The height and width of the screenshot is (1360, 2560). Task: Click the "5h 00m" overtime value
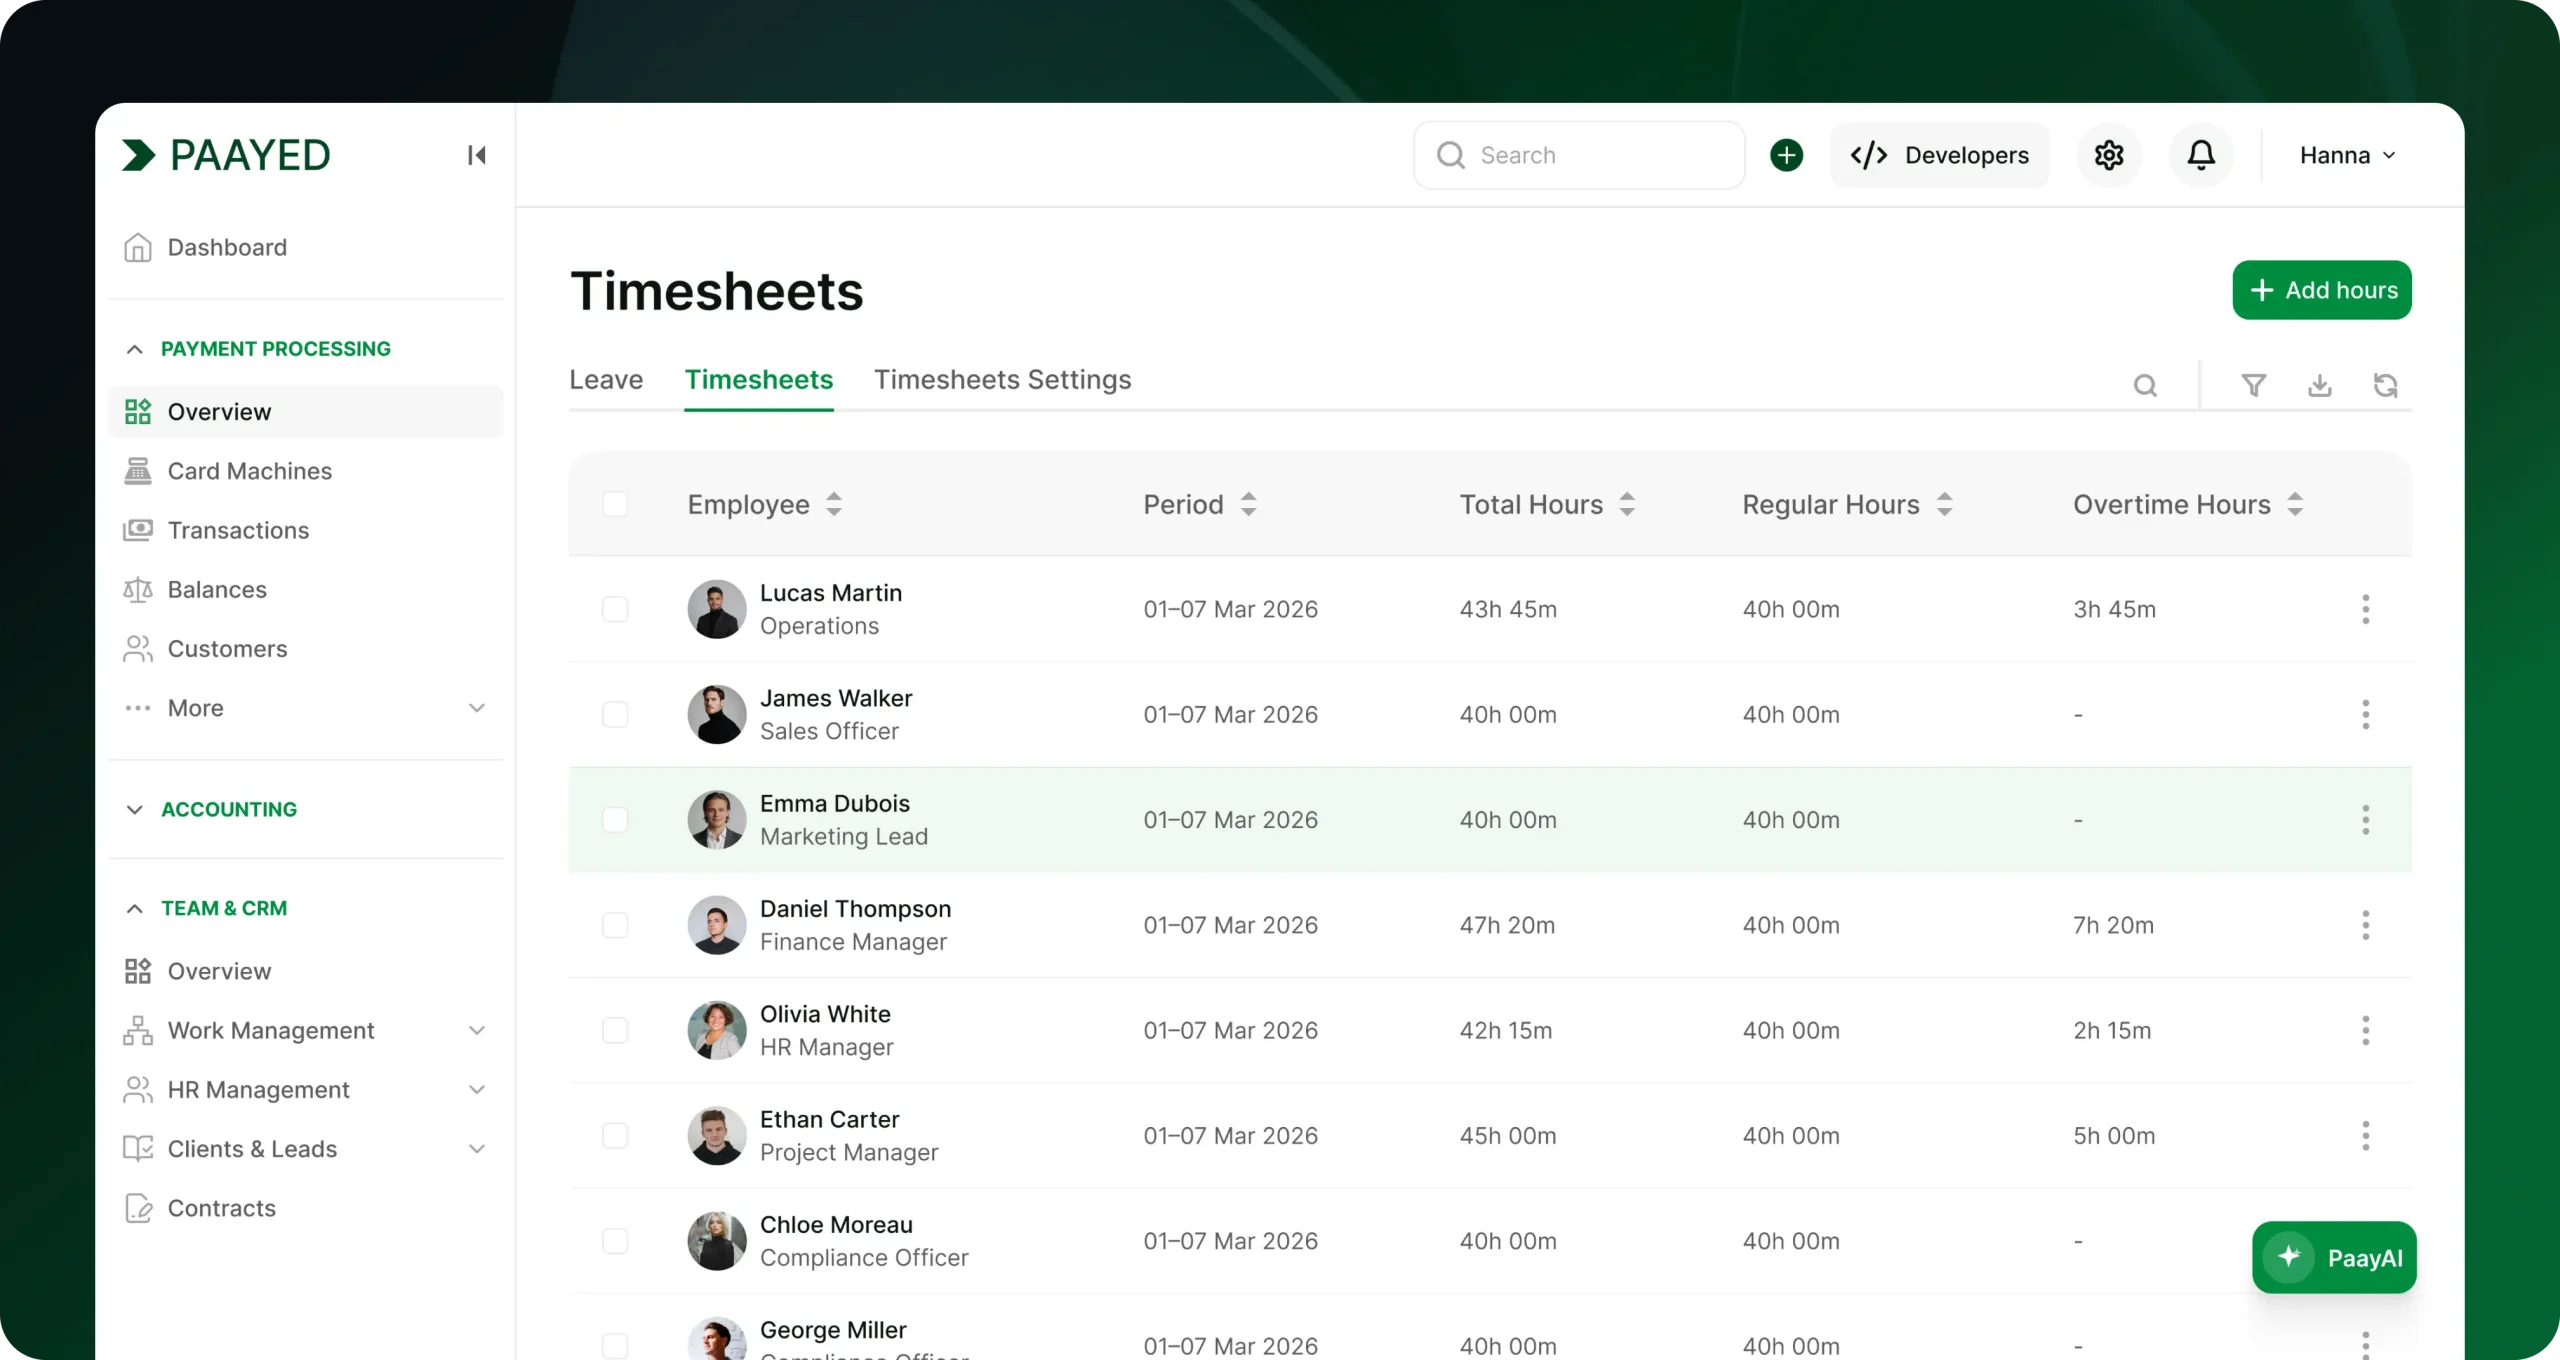2114,1136
